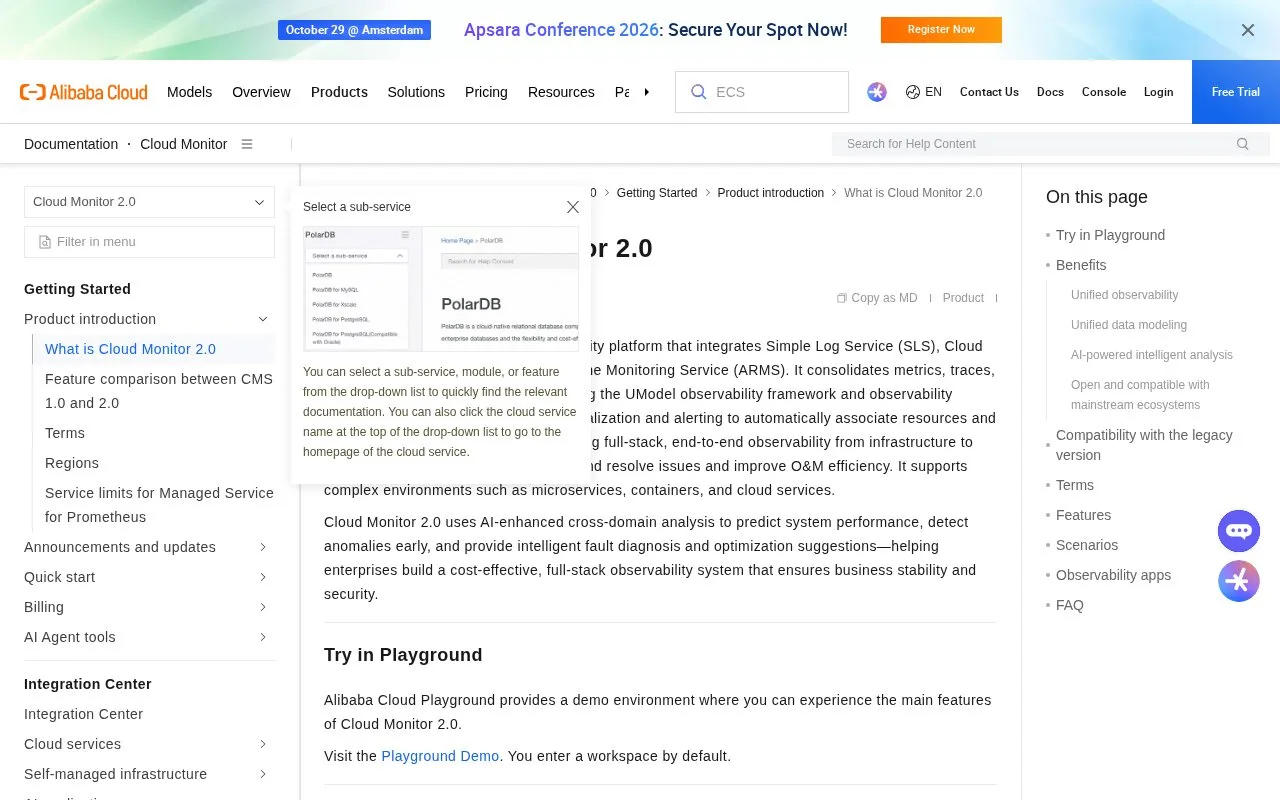
Task: Open the Products menu
Action: coord(339,92)
